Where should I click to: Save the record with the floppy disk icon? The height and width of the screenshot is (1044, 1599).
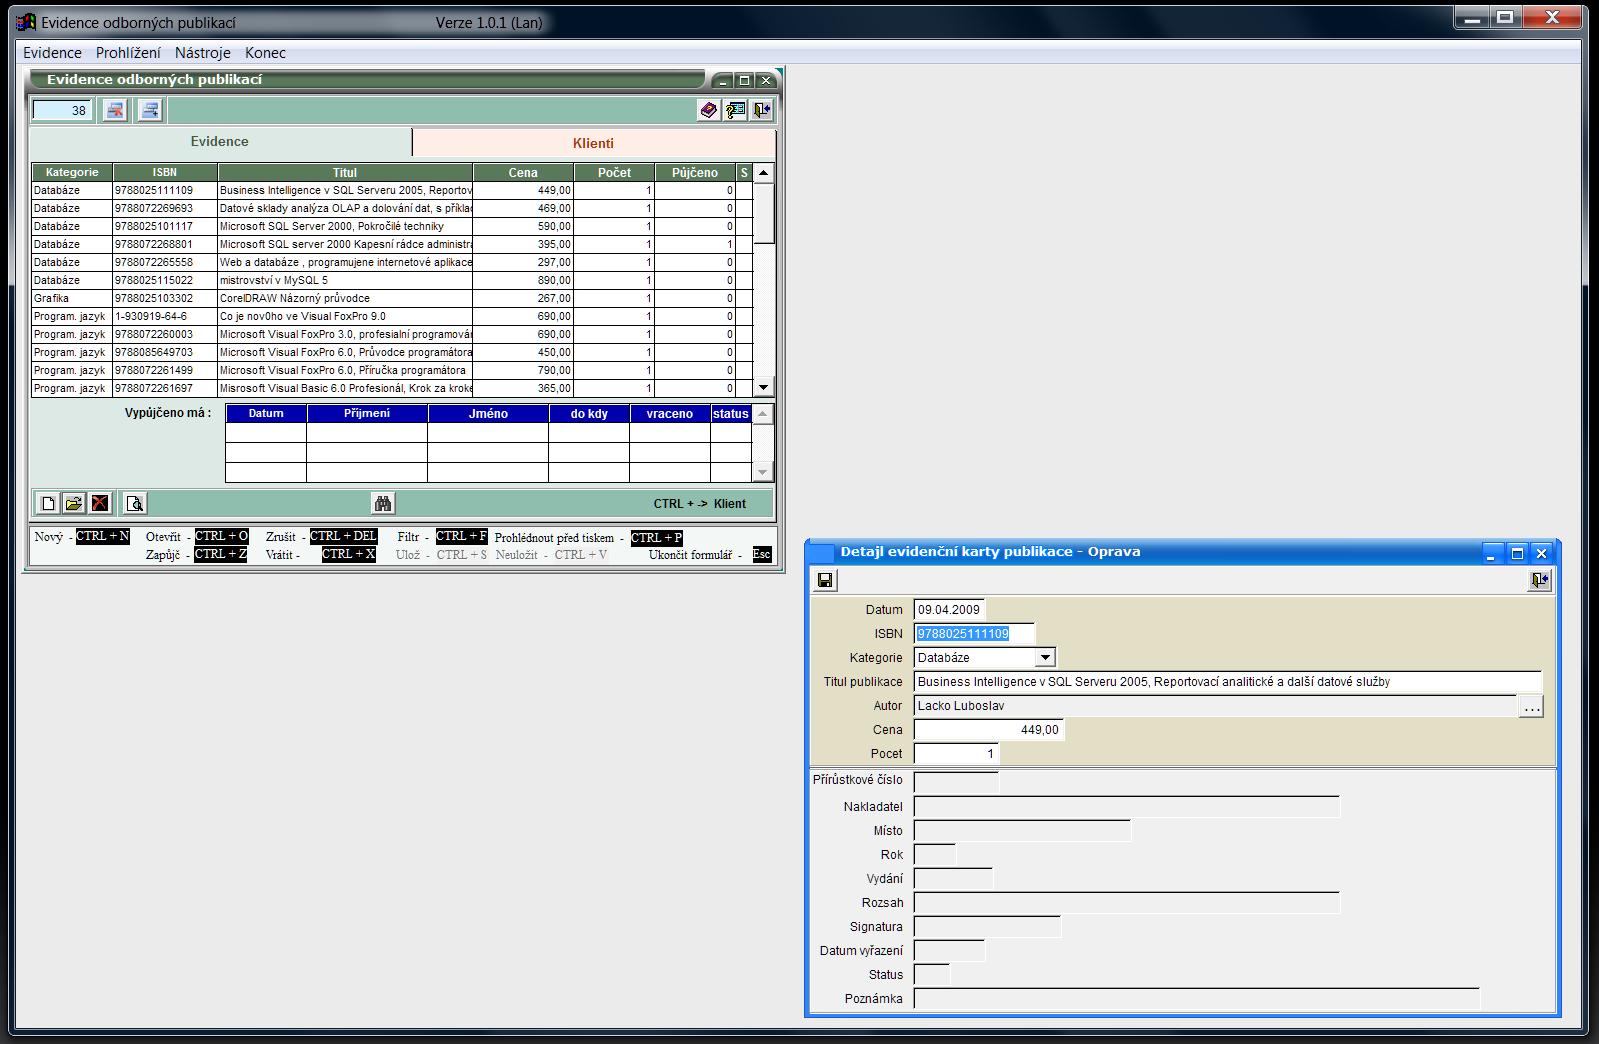(825, 580)
